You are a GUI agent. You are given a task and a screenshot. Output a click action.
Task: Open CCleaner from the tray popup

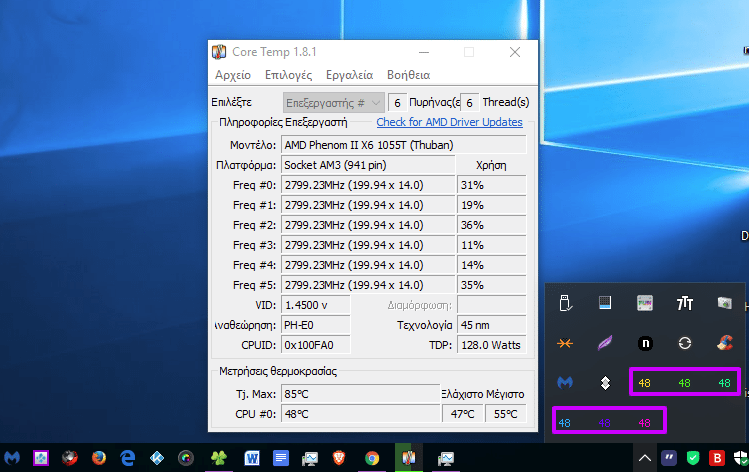coord(725,343)
